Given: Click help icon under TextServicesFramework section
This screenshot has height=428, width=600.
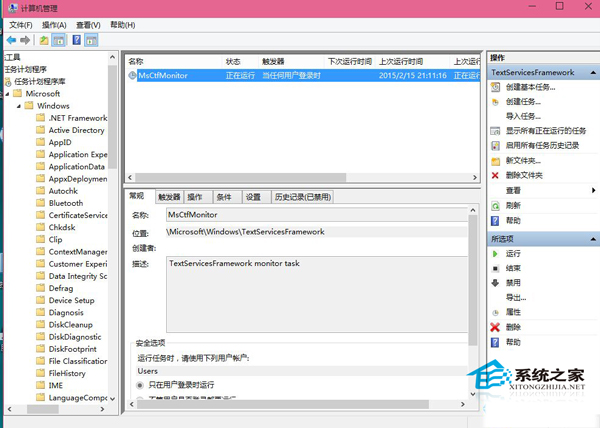Looking at the screenshot, I should pos(495,221).
